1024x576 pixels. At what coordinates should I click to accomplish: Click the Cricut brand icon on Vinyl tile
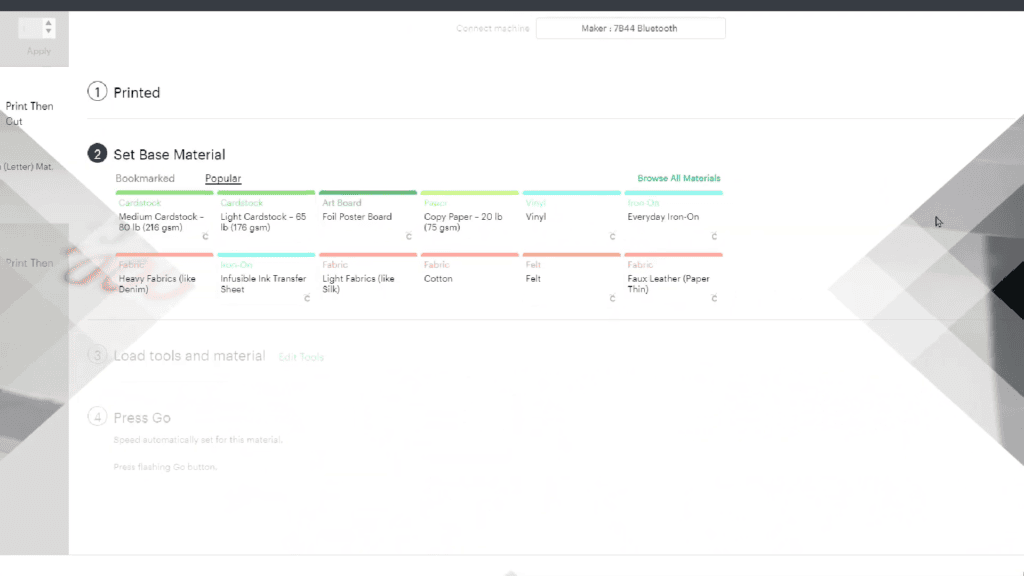coord(613,236)
